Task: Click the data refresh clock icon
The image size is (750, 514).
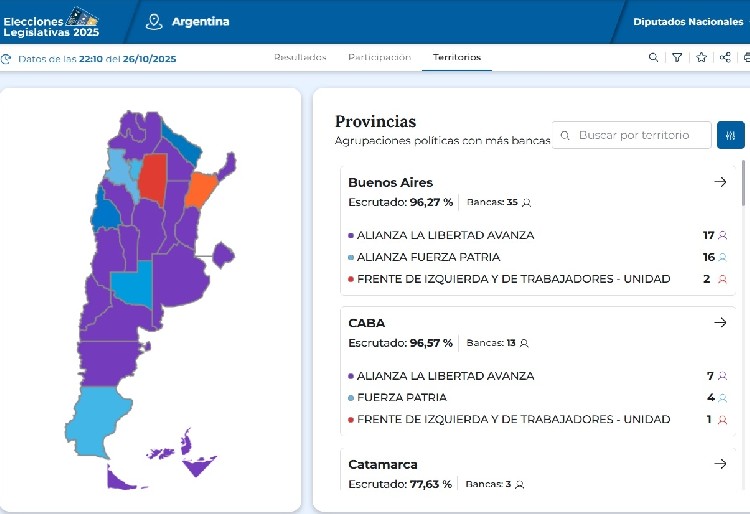Action: pos(7,59)
